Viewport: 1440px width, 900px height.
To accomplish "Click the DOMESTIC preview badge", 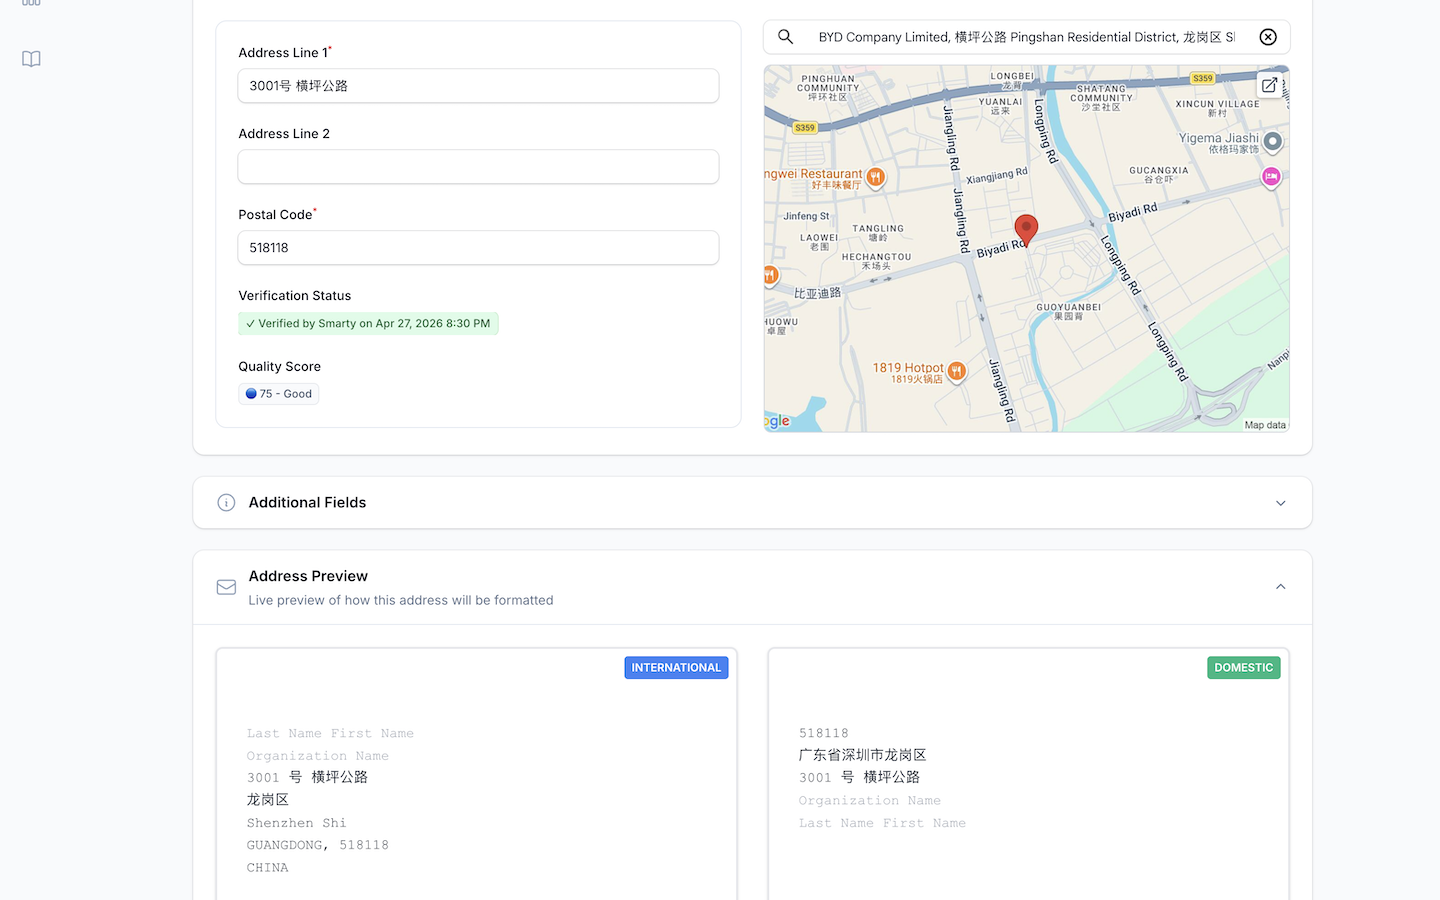I will coord(1244,668).
